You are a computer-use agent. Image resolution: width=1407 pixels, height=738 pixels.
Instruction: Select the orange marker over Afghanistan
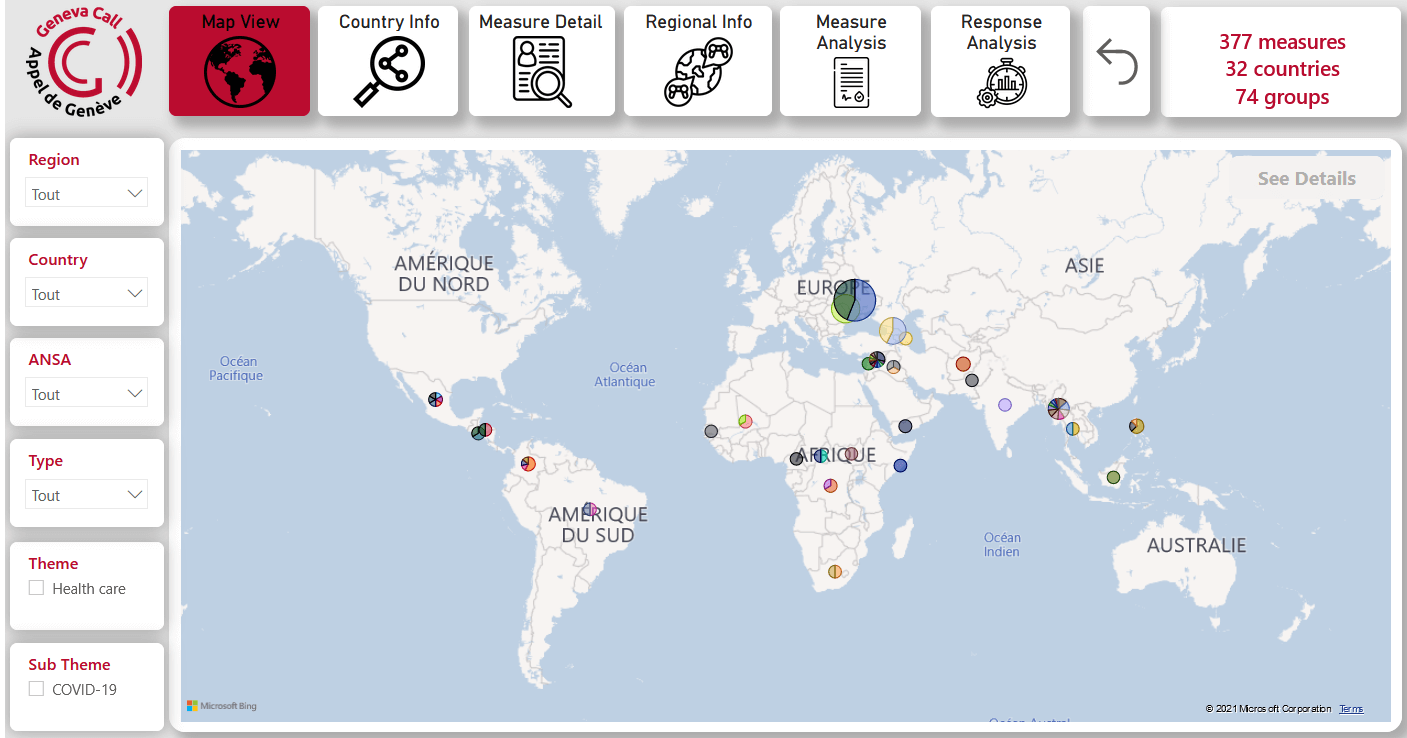tap(963, 364)
